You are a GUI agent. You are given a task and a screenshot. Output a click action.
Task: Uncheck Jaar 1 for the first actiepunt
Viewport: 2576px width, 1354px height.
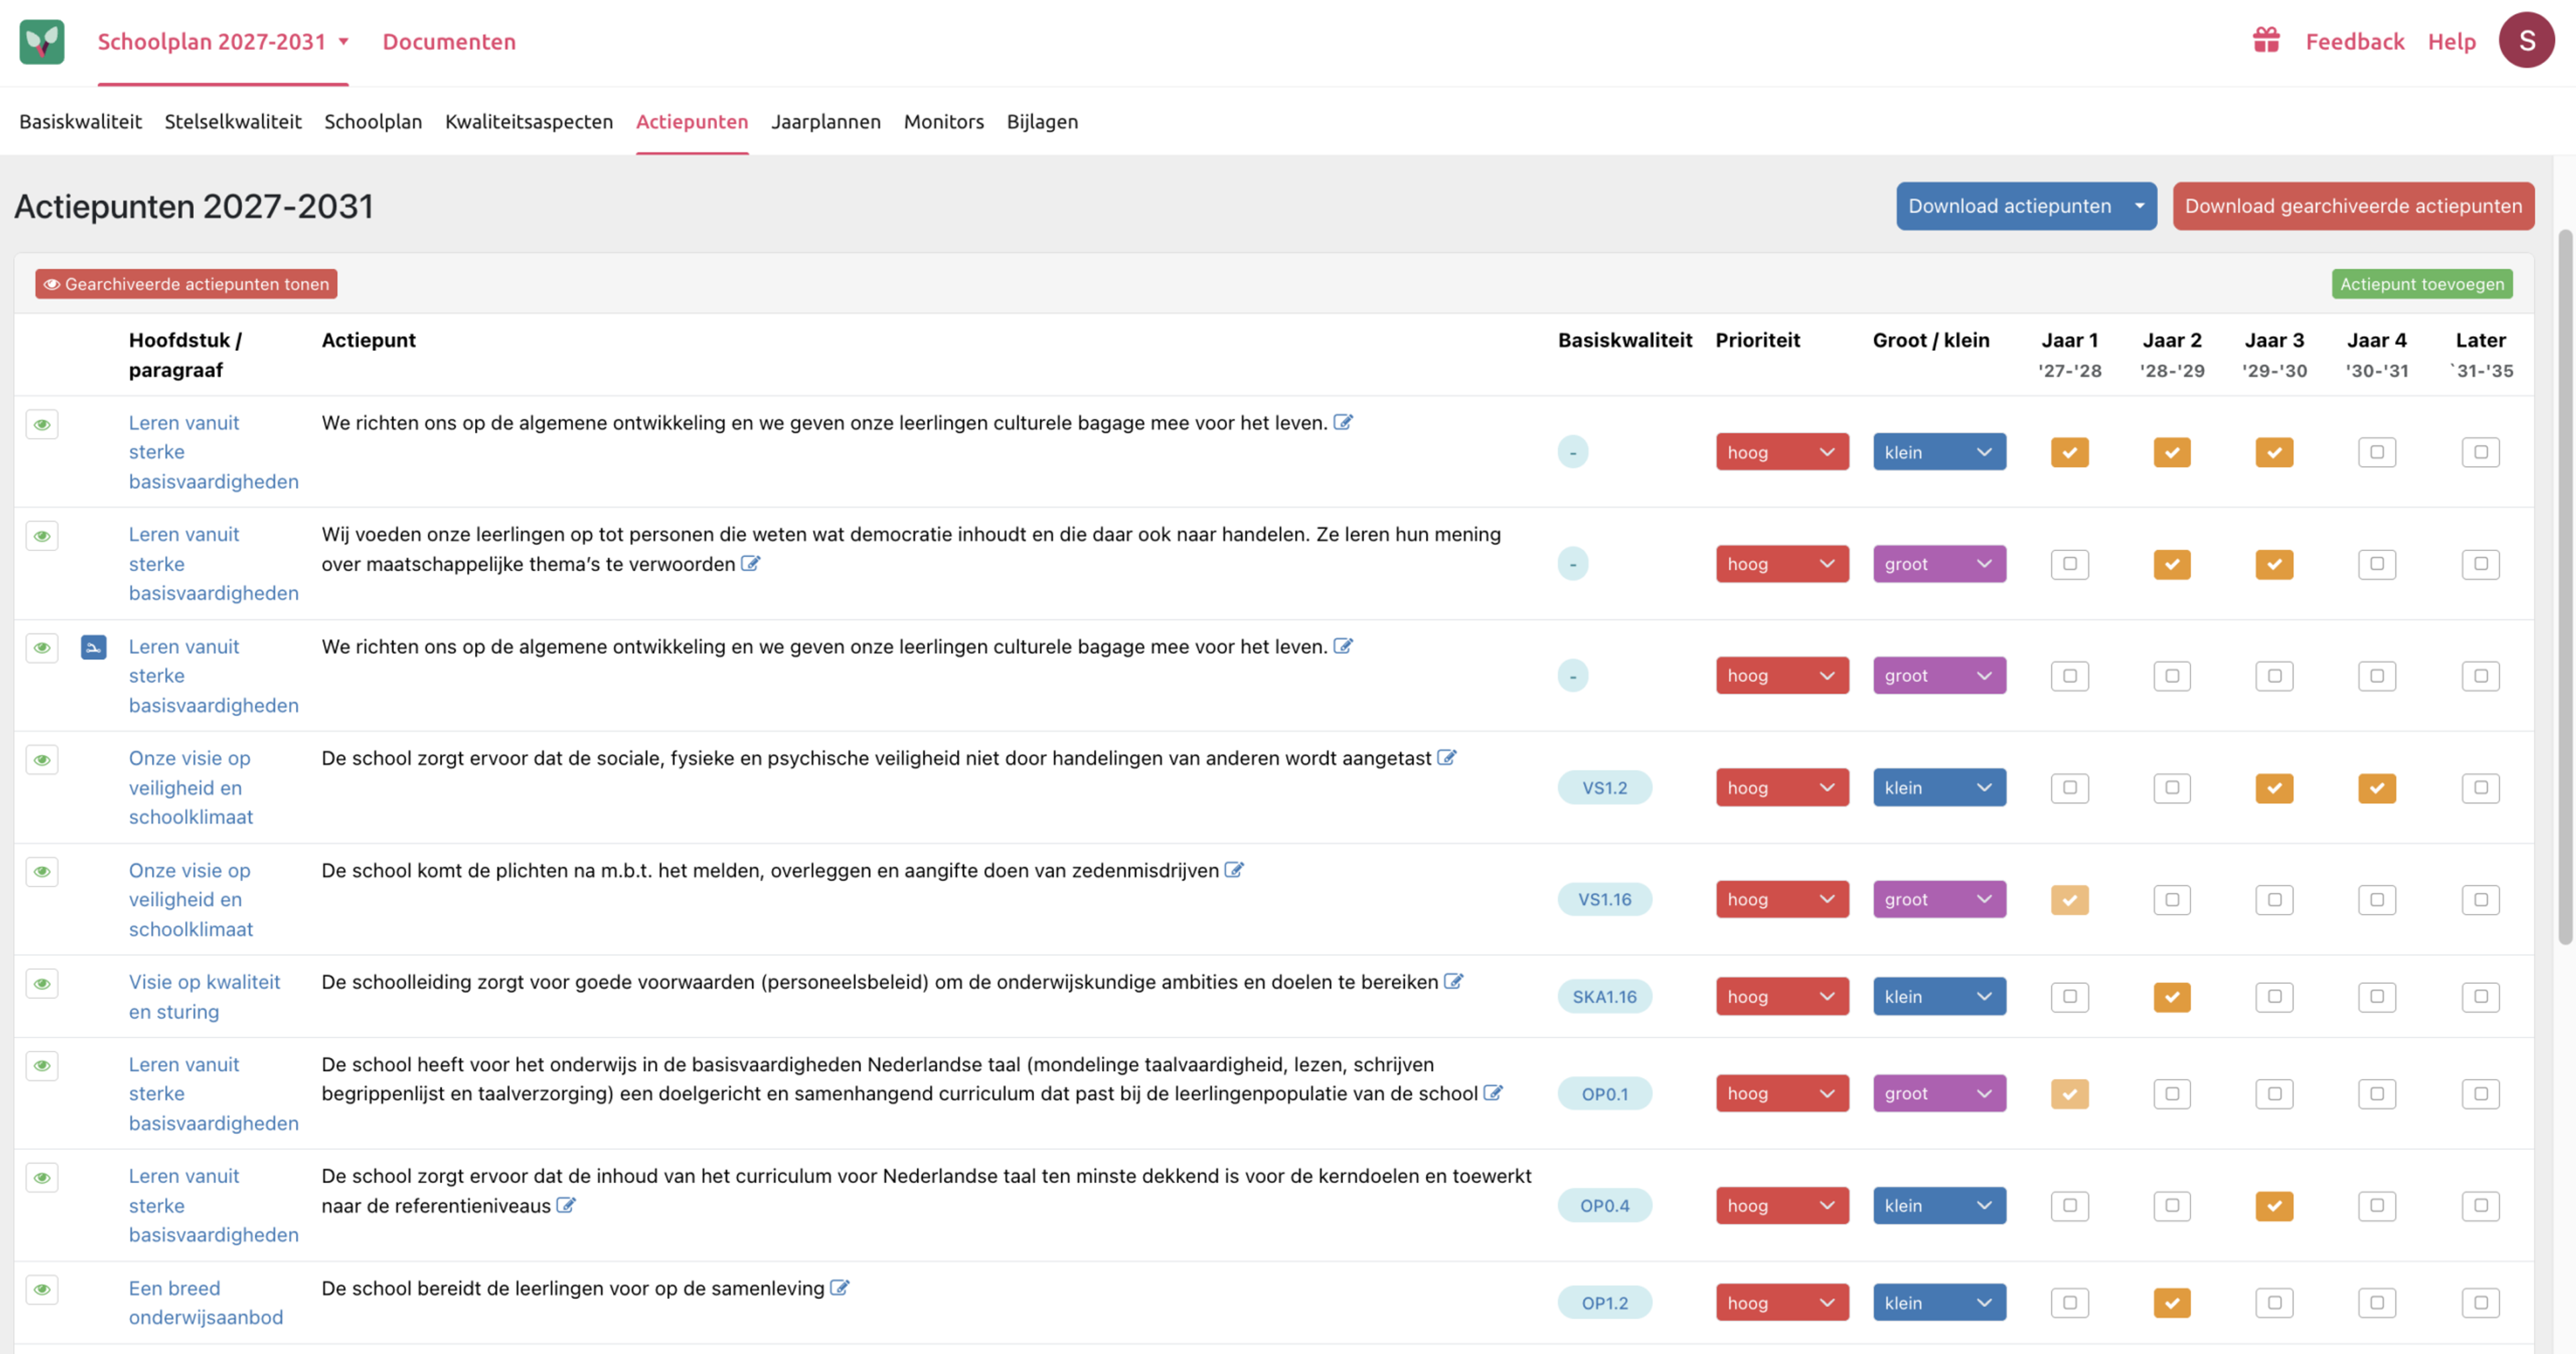(x=2069, y=452)
